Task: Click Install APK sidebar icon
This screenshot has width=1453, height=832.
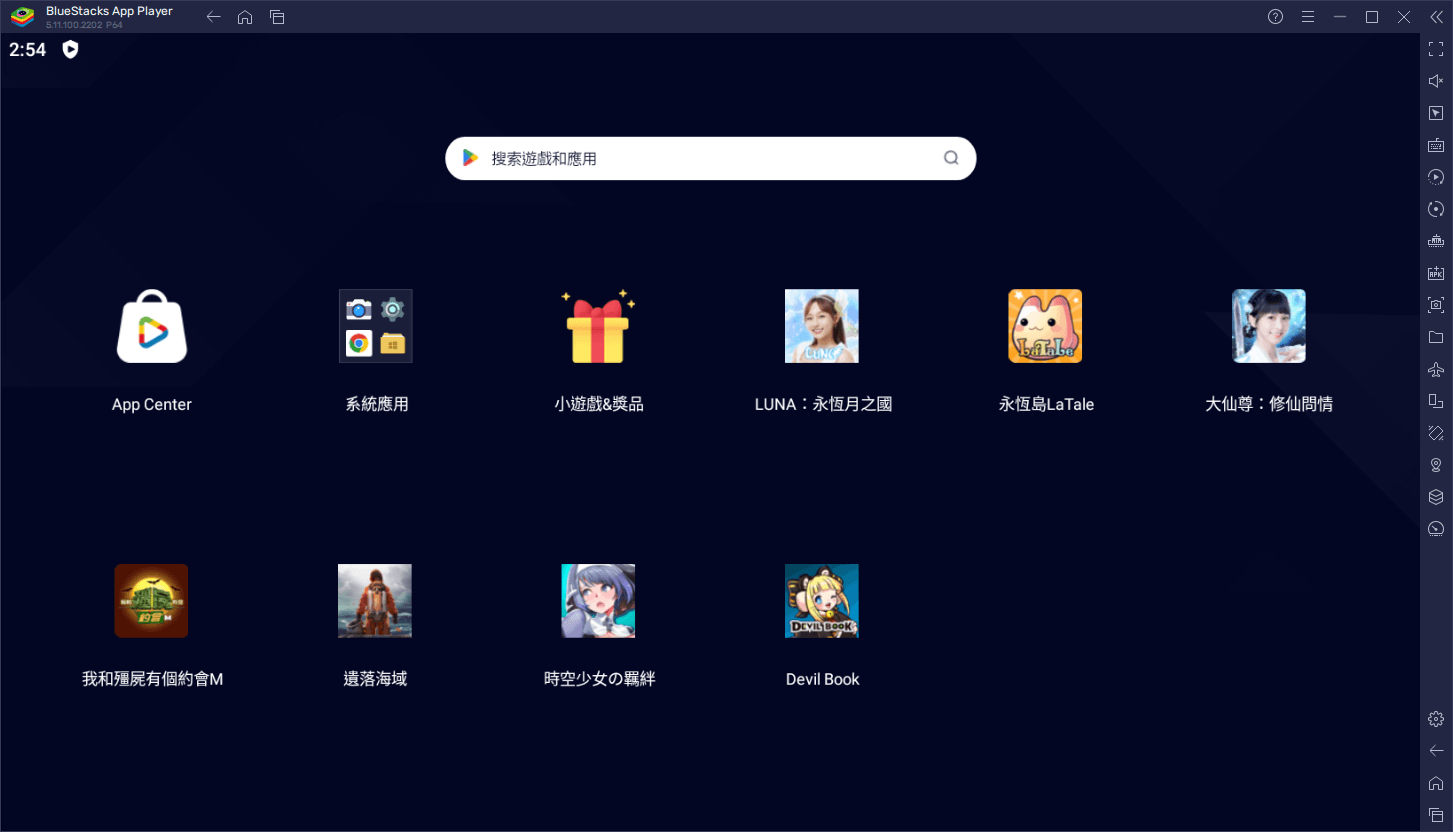Action: pos(1436,273)
